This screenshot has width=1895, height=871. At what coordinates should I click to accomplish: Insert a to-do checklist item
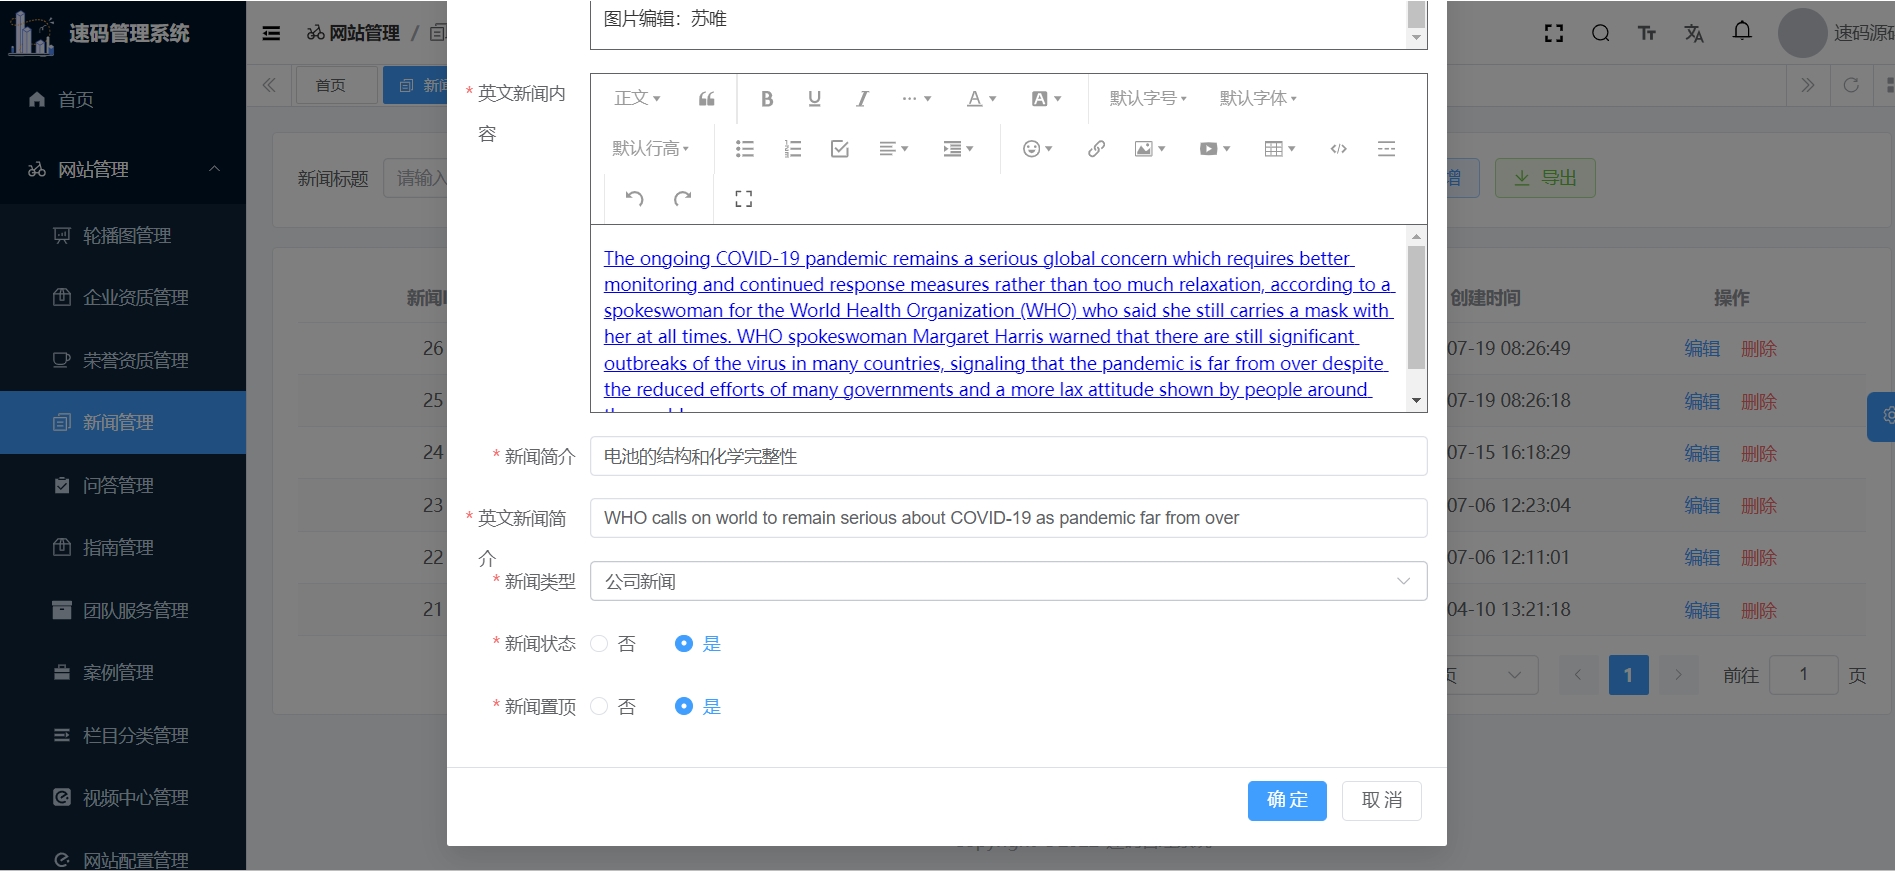[x=839, y=149]
